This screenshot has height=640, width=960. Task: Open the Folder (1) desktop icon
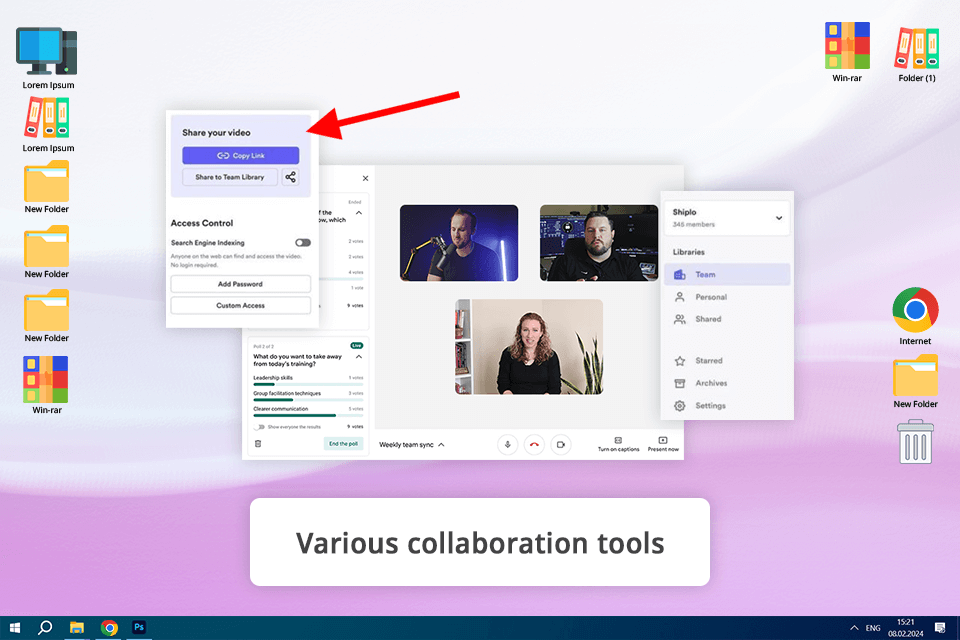point(917,54)
